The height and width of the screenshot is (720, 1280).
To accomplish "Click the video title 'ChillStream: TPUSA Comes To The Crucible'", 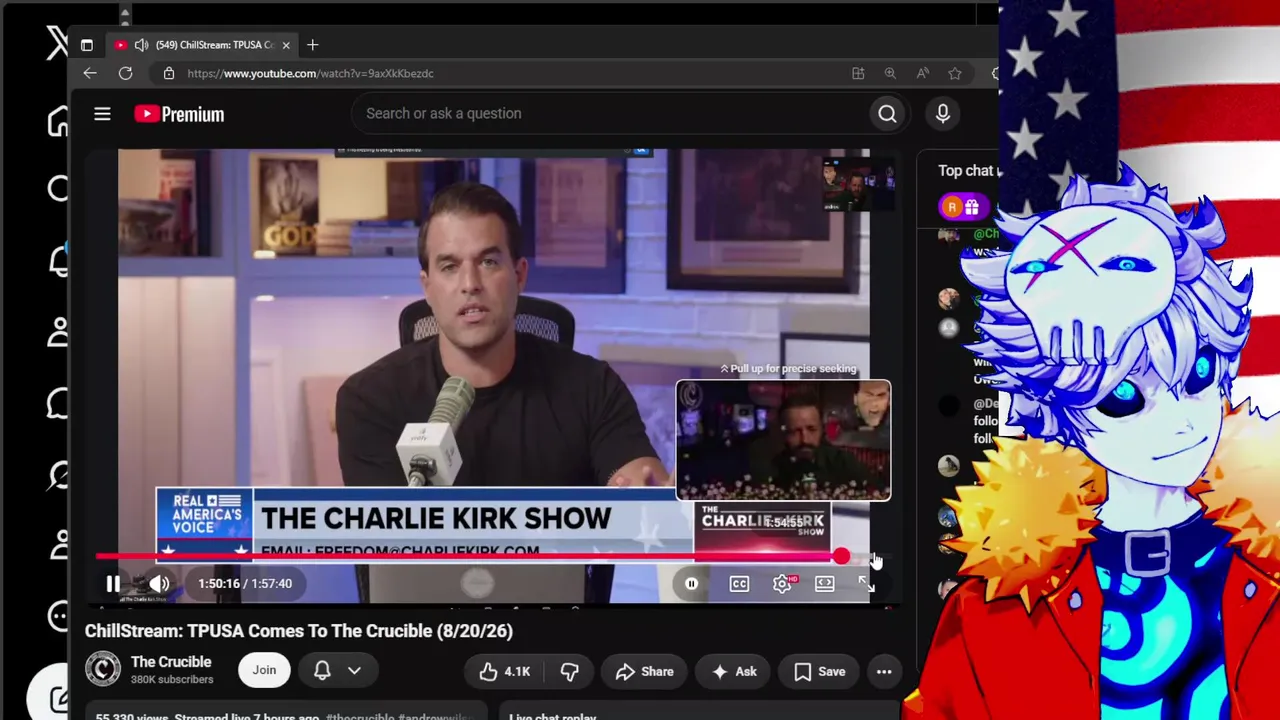I will coord(298,631).
